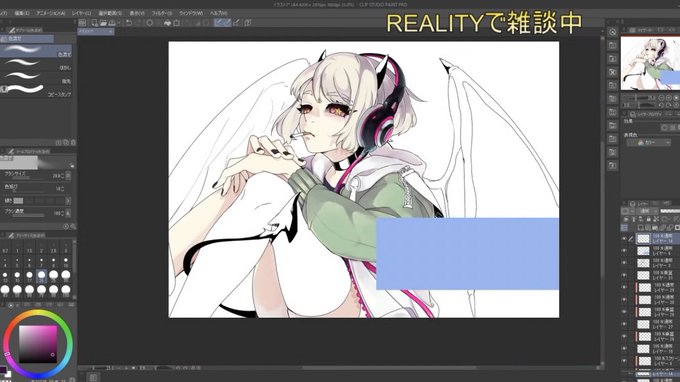Hide レイヤー 14 via its eye icon

coord(624,238)
